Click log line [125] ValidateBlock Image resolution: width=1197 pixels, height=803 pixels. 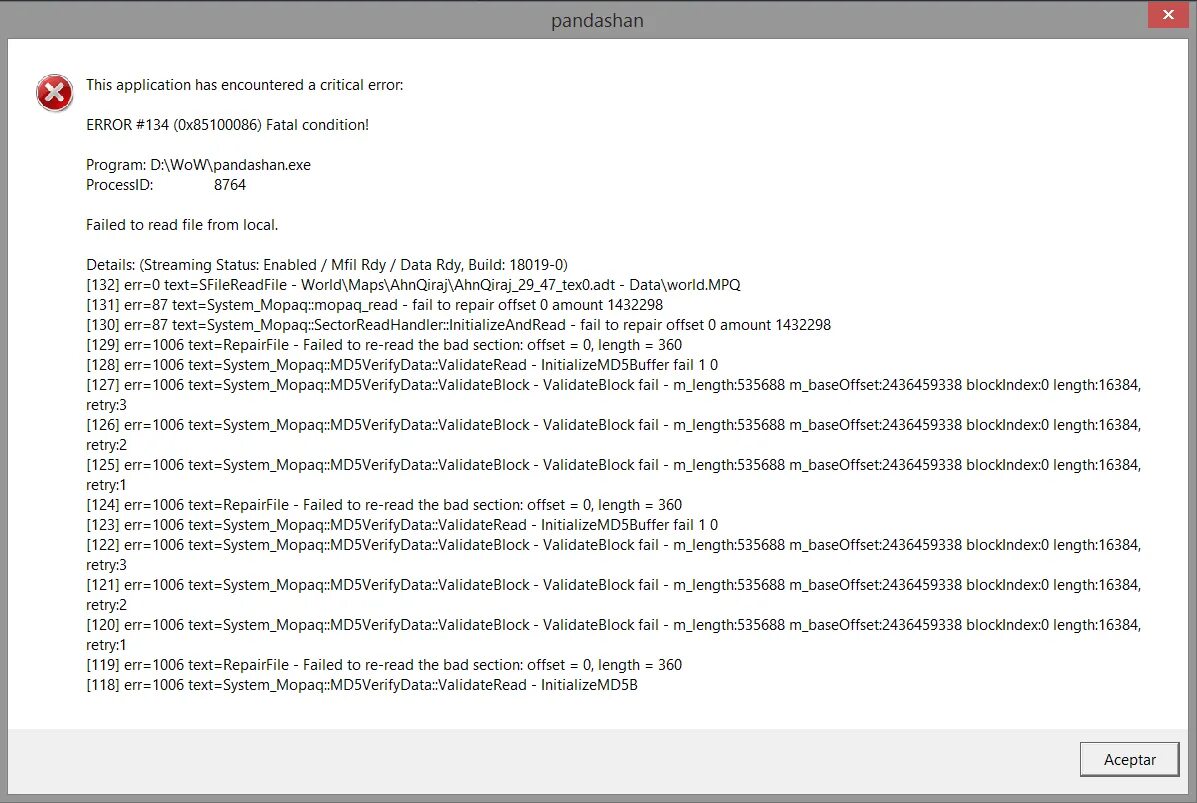614,475
